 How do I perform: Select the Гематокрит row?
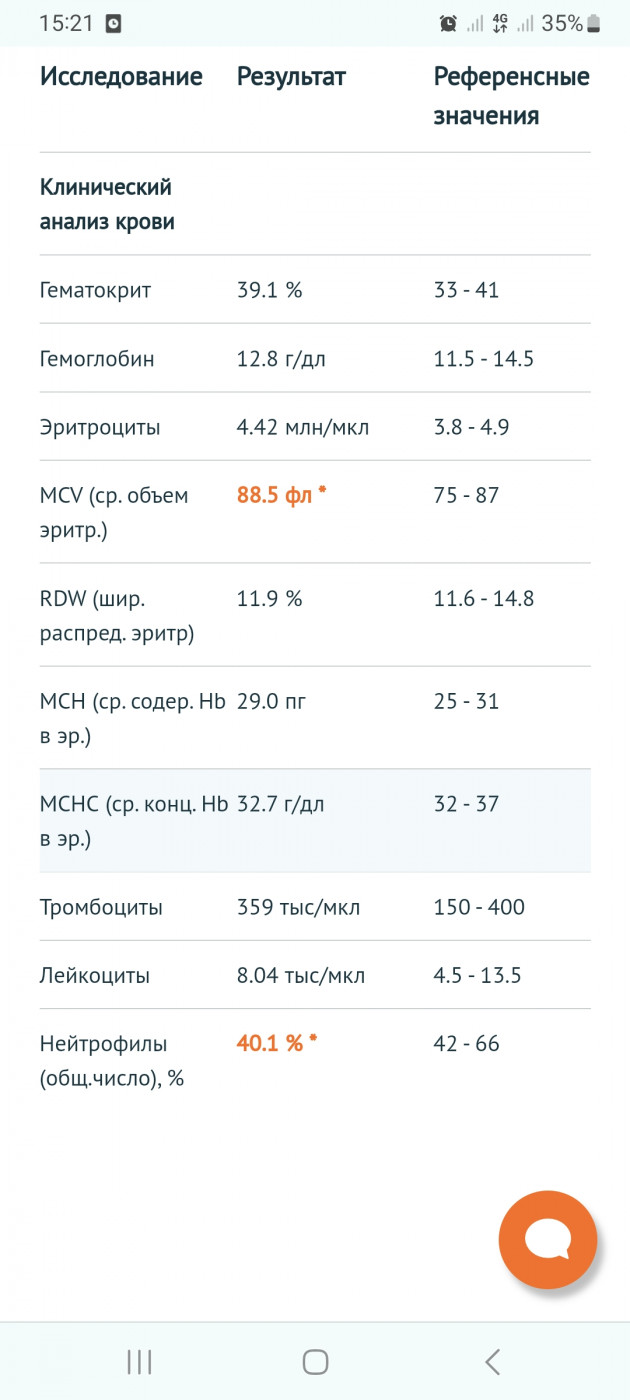coord(315,290)
